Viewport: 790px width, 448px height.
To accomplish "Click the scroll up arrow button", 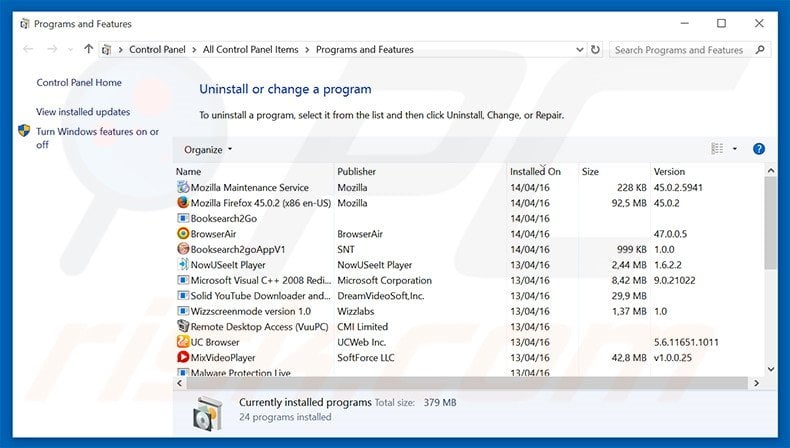I will click(770, 171).
